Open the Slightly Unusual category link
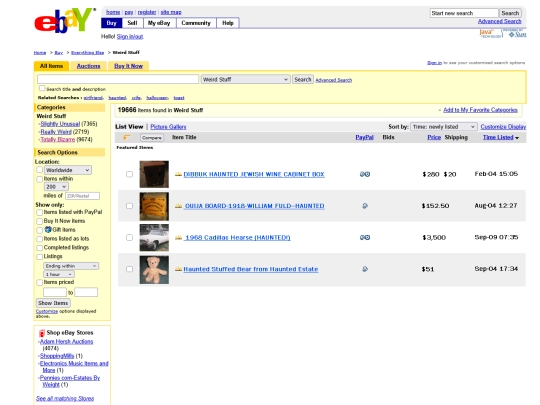This screenshot has height=405, width=540. (60, 124)
